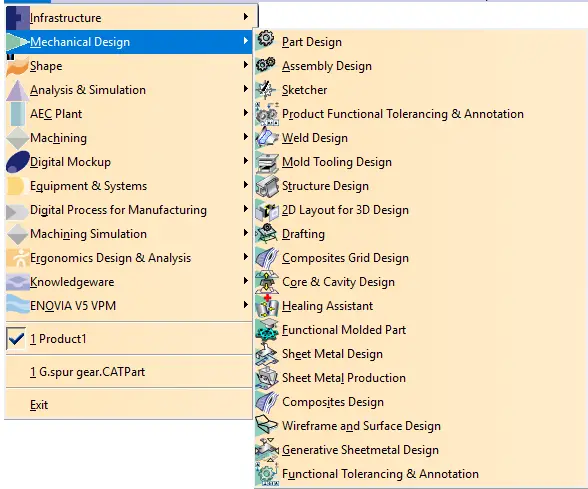Click the Part Design gear icon
The width and height of the screenshot is (588, 489).
tap(266, 39)
